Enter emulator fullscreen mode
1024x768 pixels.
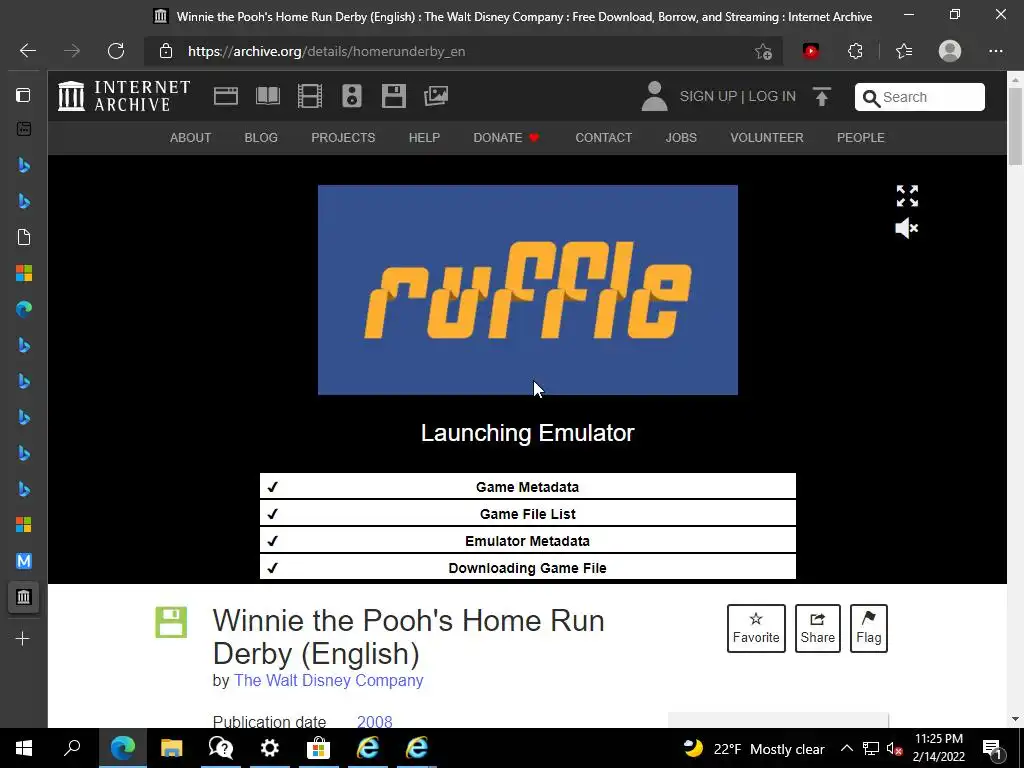coord(907,195)
